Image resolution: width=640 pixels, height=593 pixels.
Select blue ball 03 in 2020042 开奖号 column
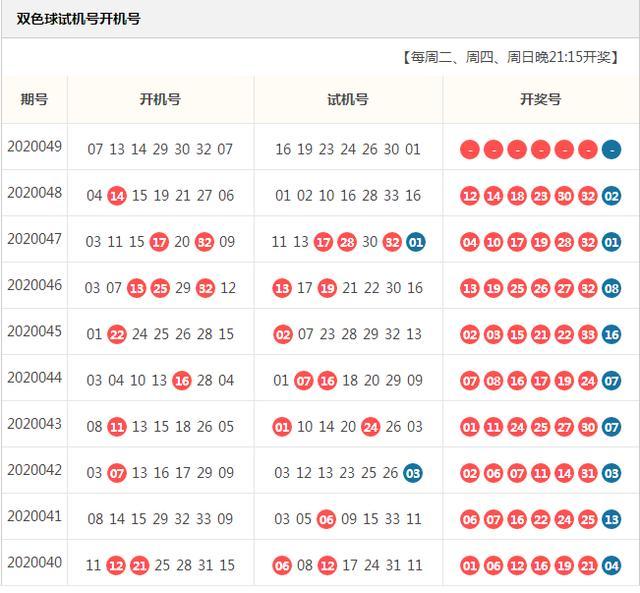tap(611, 473)
